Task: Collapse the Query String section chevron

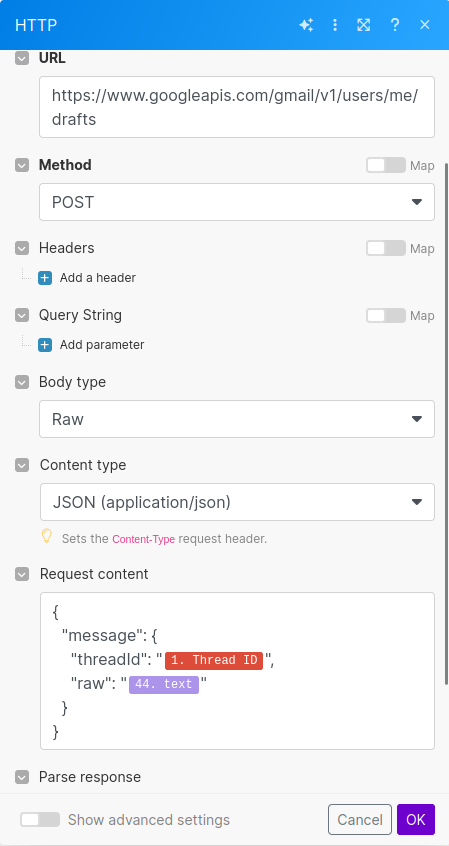Action: (22, 315)
